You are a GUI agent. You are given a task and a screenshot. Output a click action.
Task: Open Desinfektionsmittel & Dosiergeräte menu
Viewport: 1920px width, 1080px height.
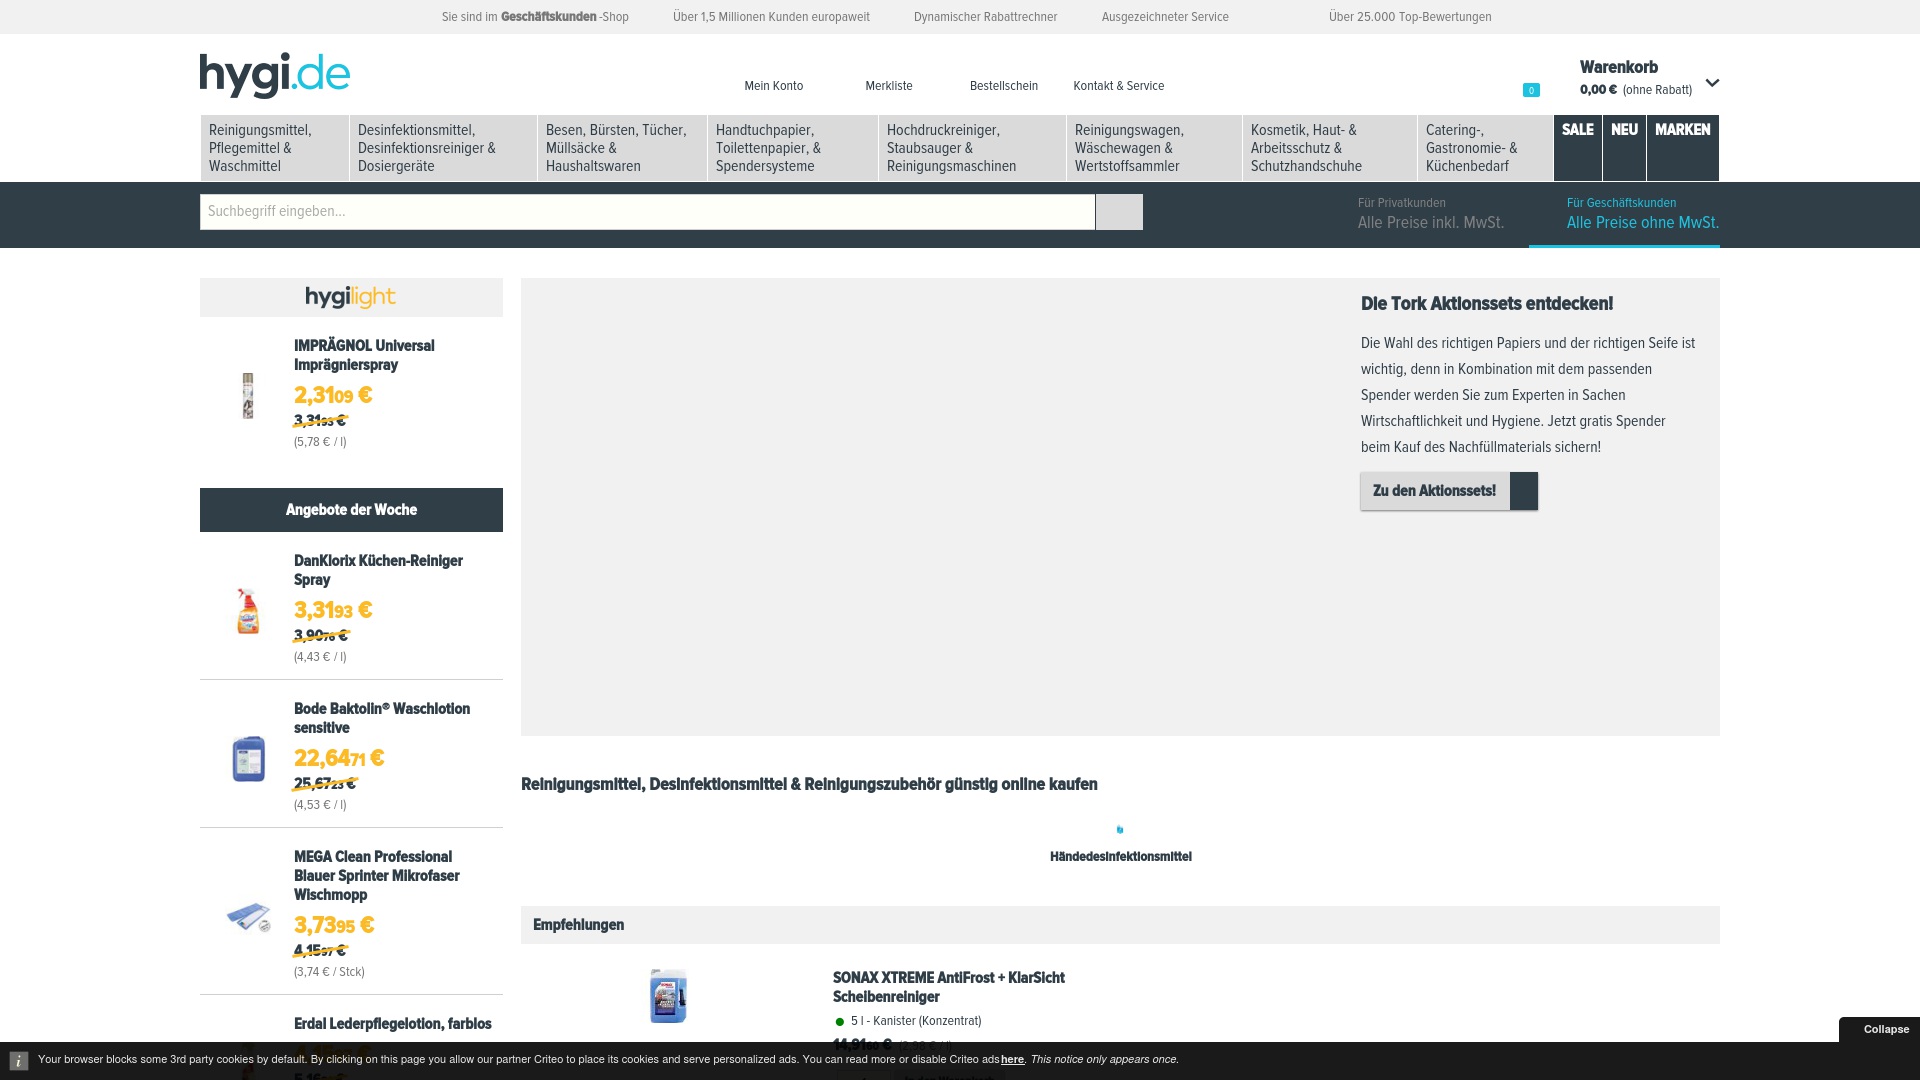point(443,148)
